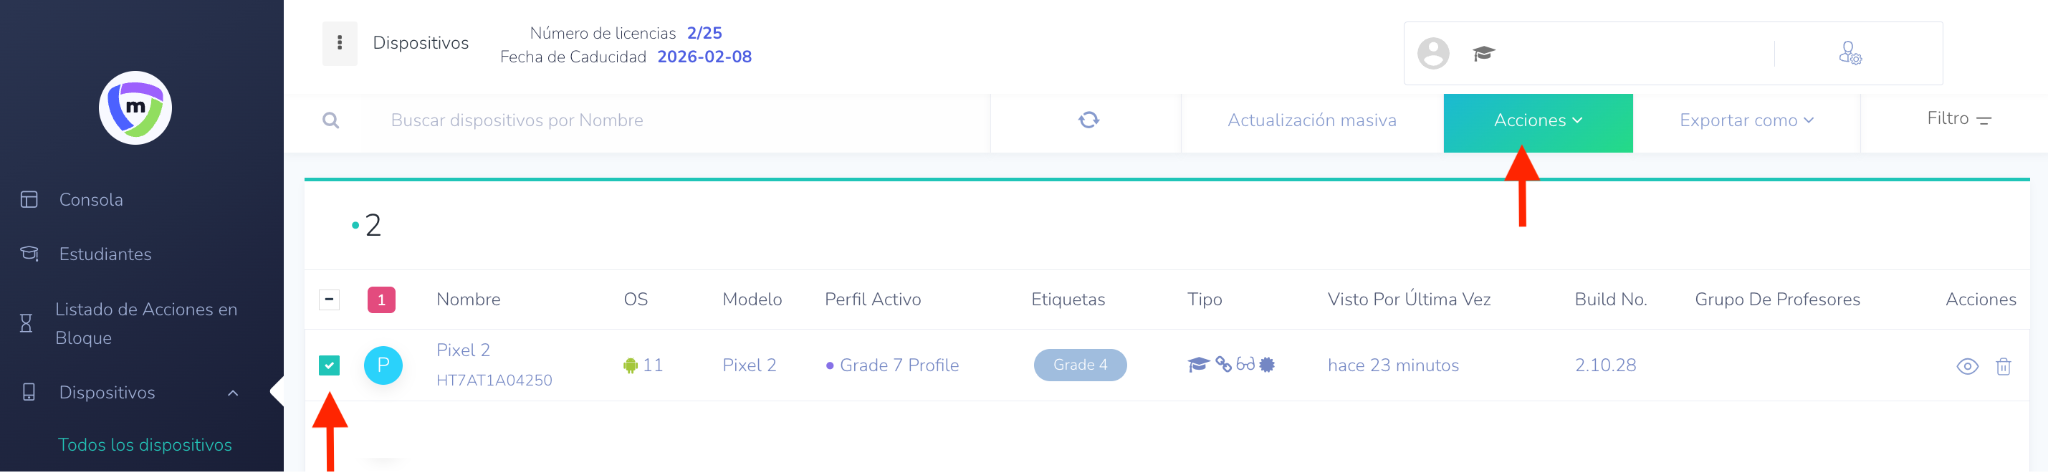2048x472 pixels.
Task: Delete the Pixel 2 device with trash icon
Action: (x=2003, y=366)
